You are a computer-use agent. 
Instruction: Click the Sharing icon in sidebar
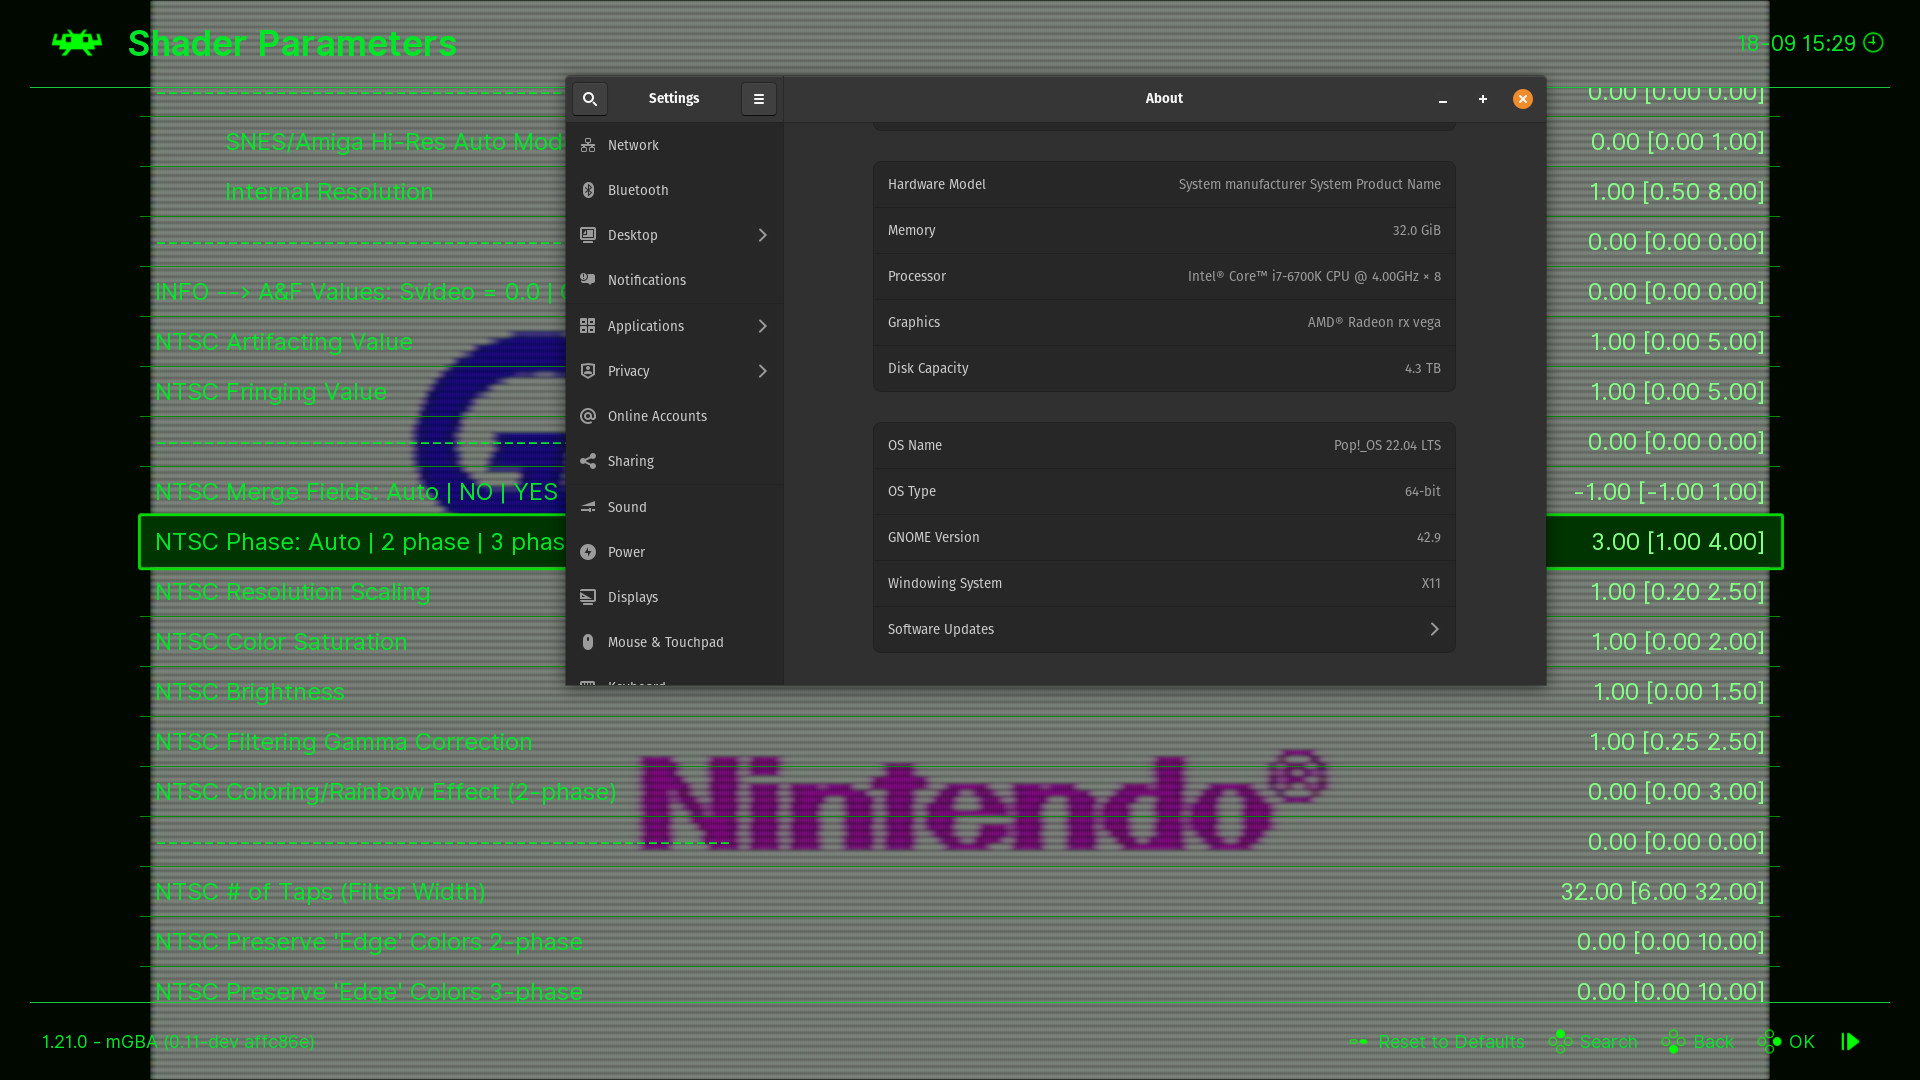(x=588, y=461)
